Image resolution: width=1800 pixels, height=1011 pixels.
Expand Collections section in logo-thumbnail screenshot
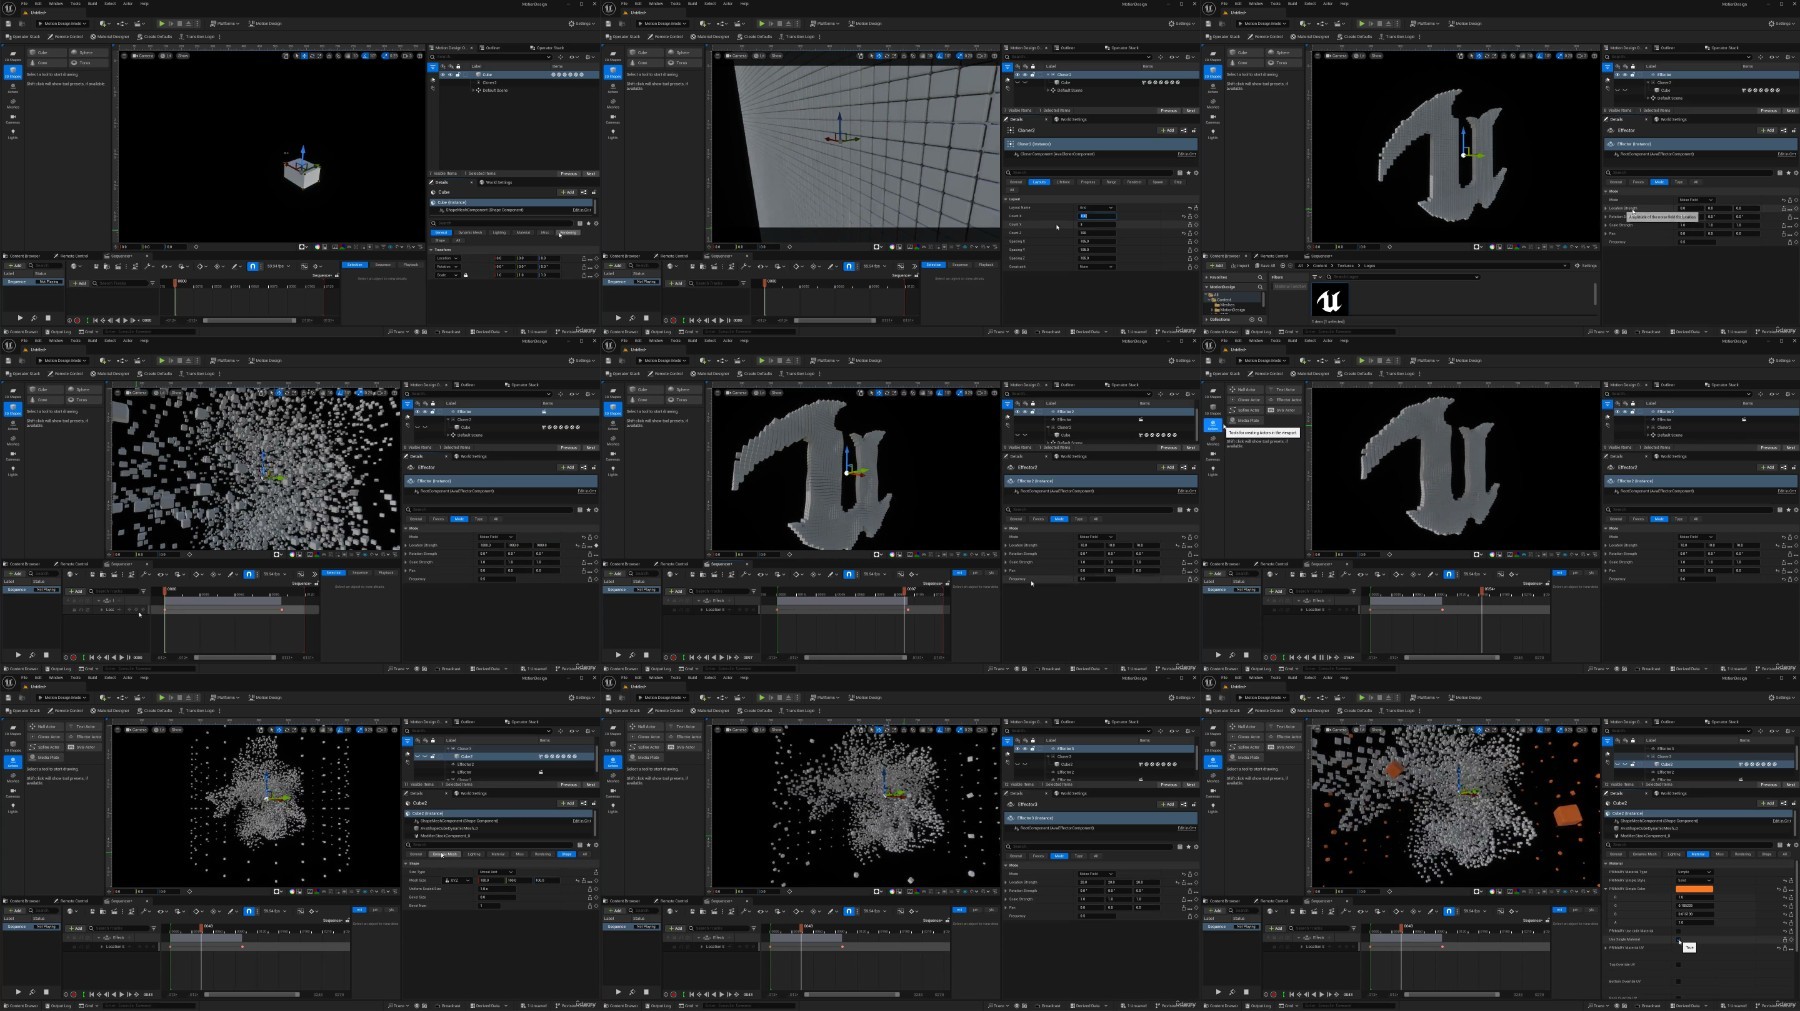coord(1206,319)
